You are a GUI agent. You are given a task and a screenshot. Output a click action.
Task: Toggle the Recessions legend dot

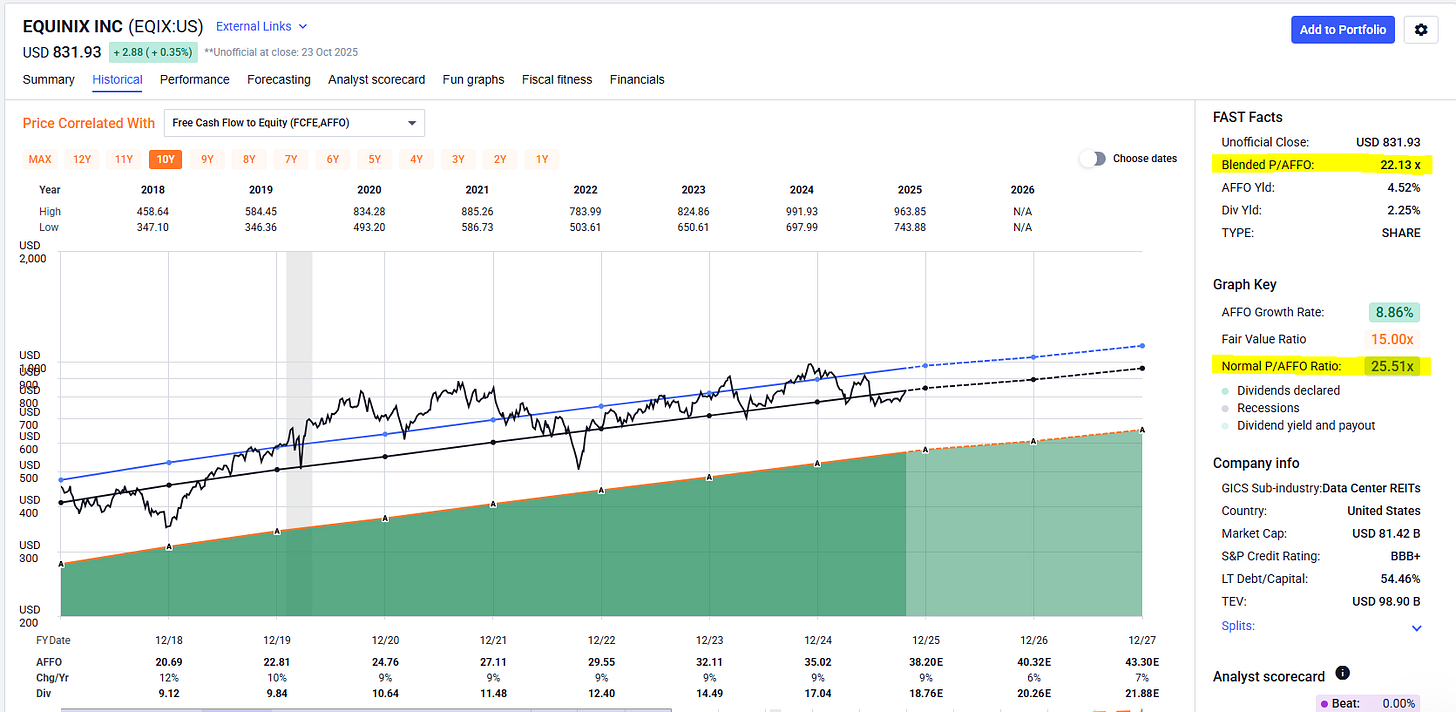tap(1226, 408)
